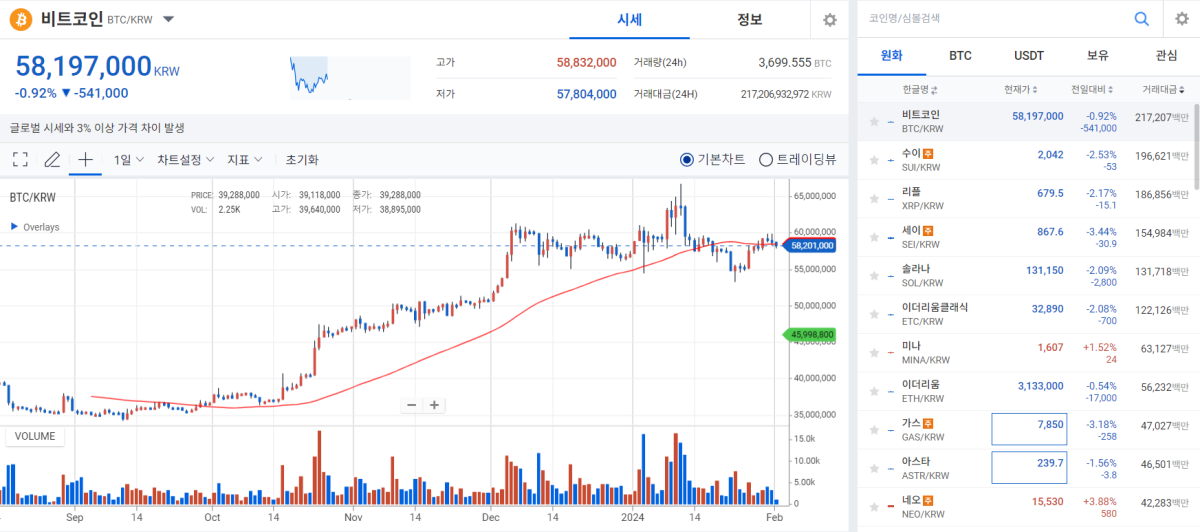Switch to the 정보 tab

[749, 20]
